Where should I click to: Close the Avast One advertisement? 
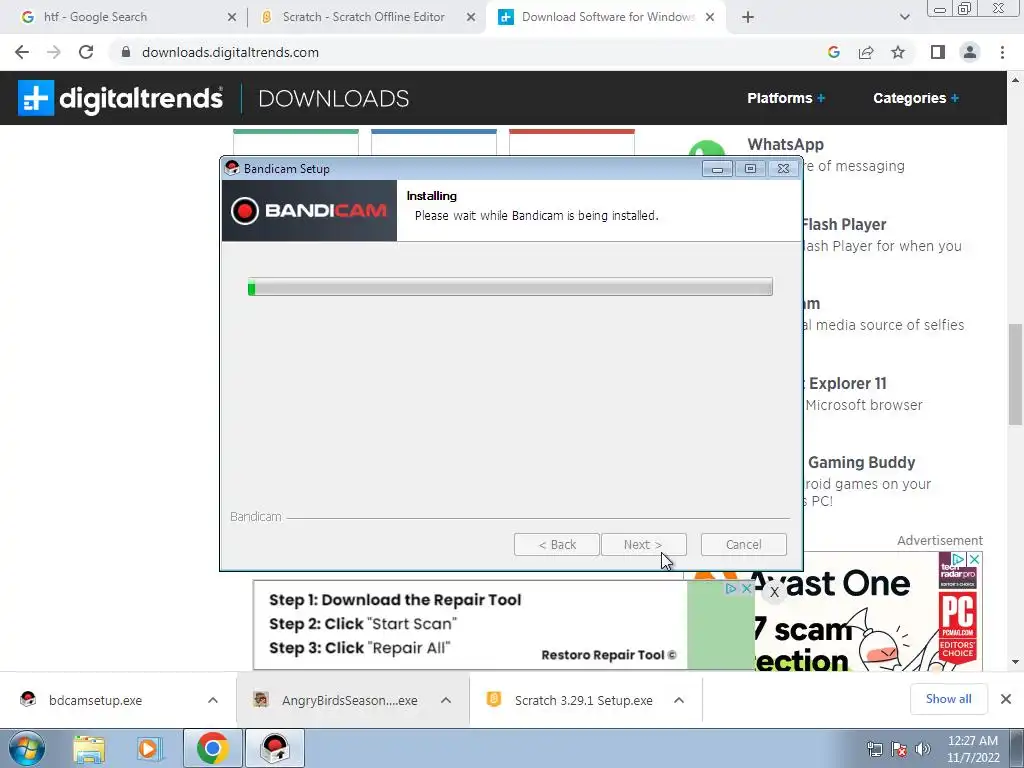click(974, 559)
